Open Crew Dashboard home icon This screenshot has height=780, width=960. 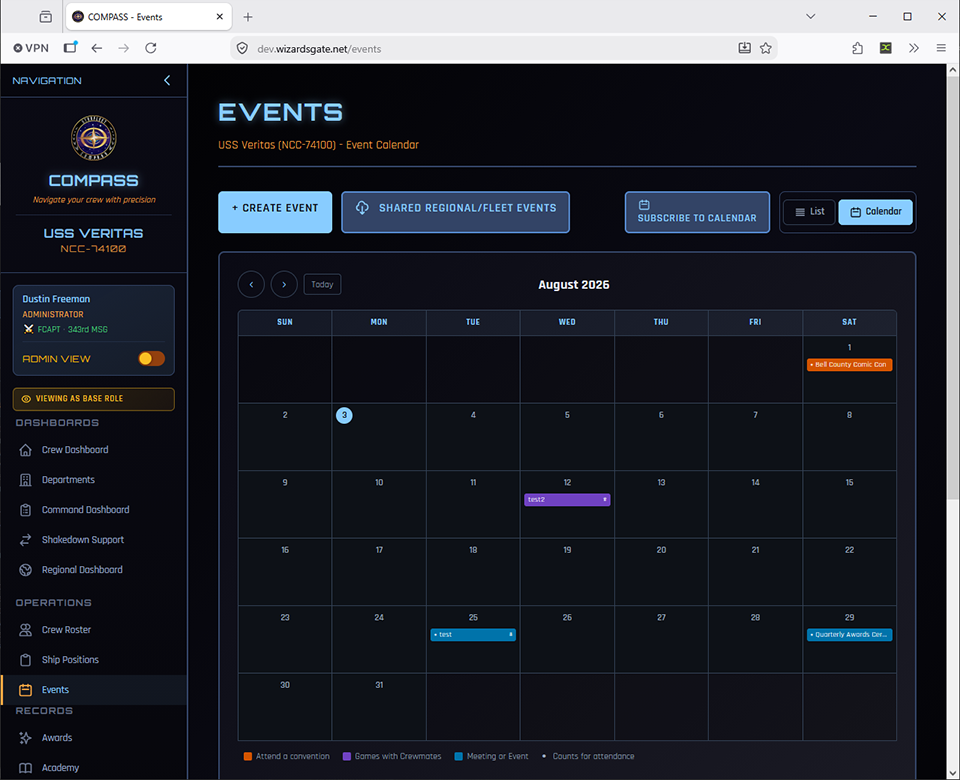coord(25,450)
